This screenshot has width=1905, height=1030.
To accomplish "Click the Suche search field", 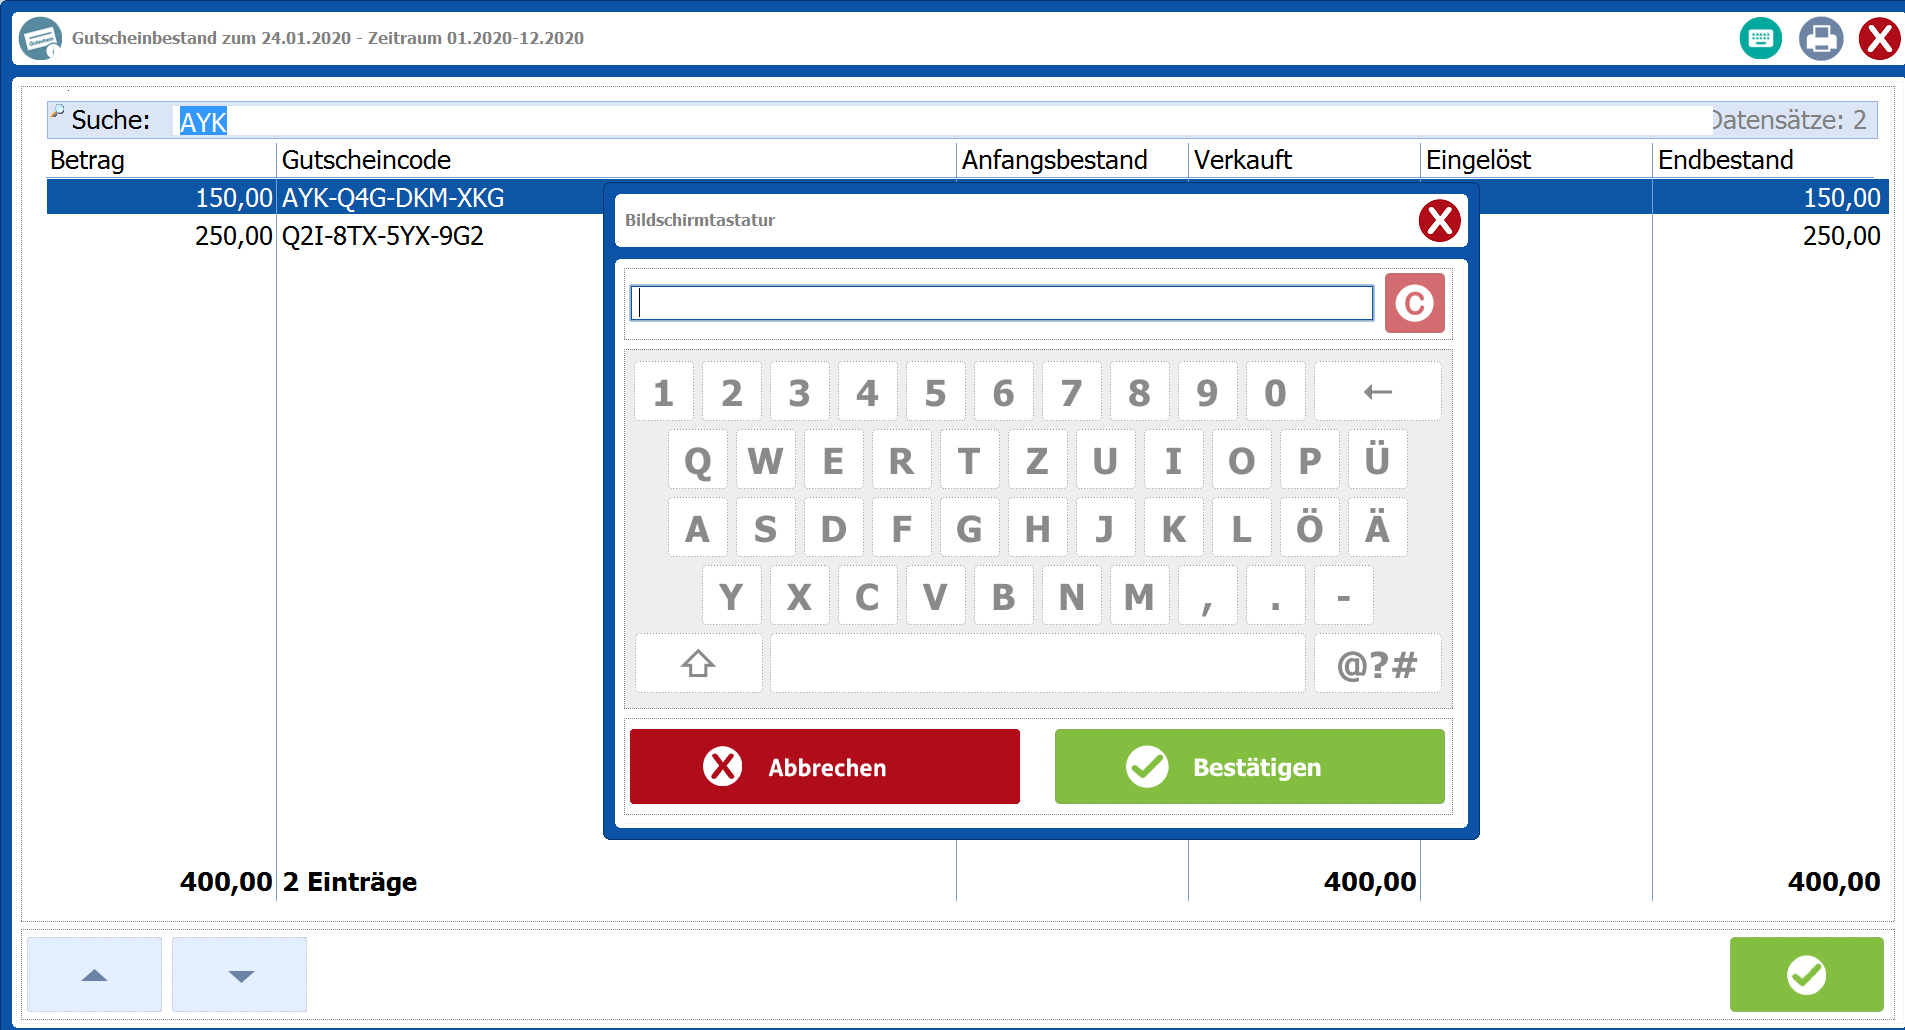I will tap(940, 121).
